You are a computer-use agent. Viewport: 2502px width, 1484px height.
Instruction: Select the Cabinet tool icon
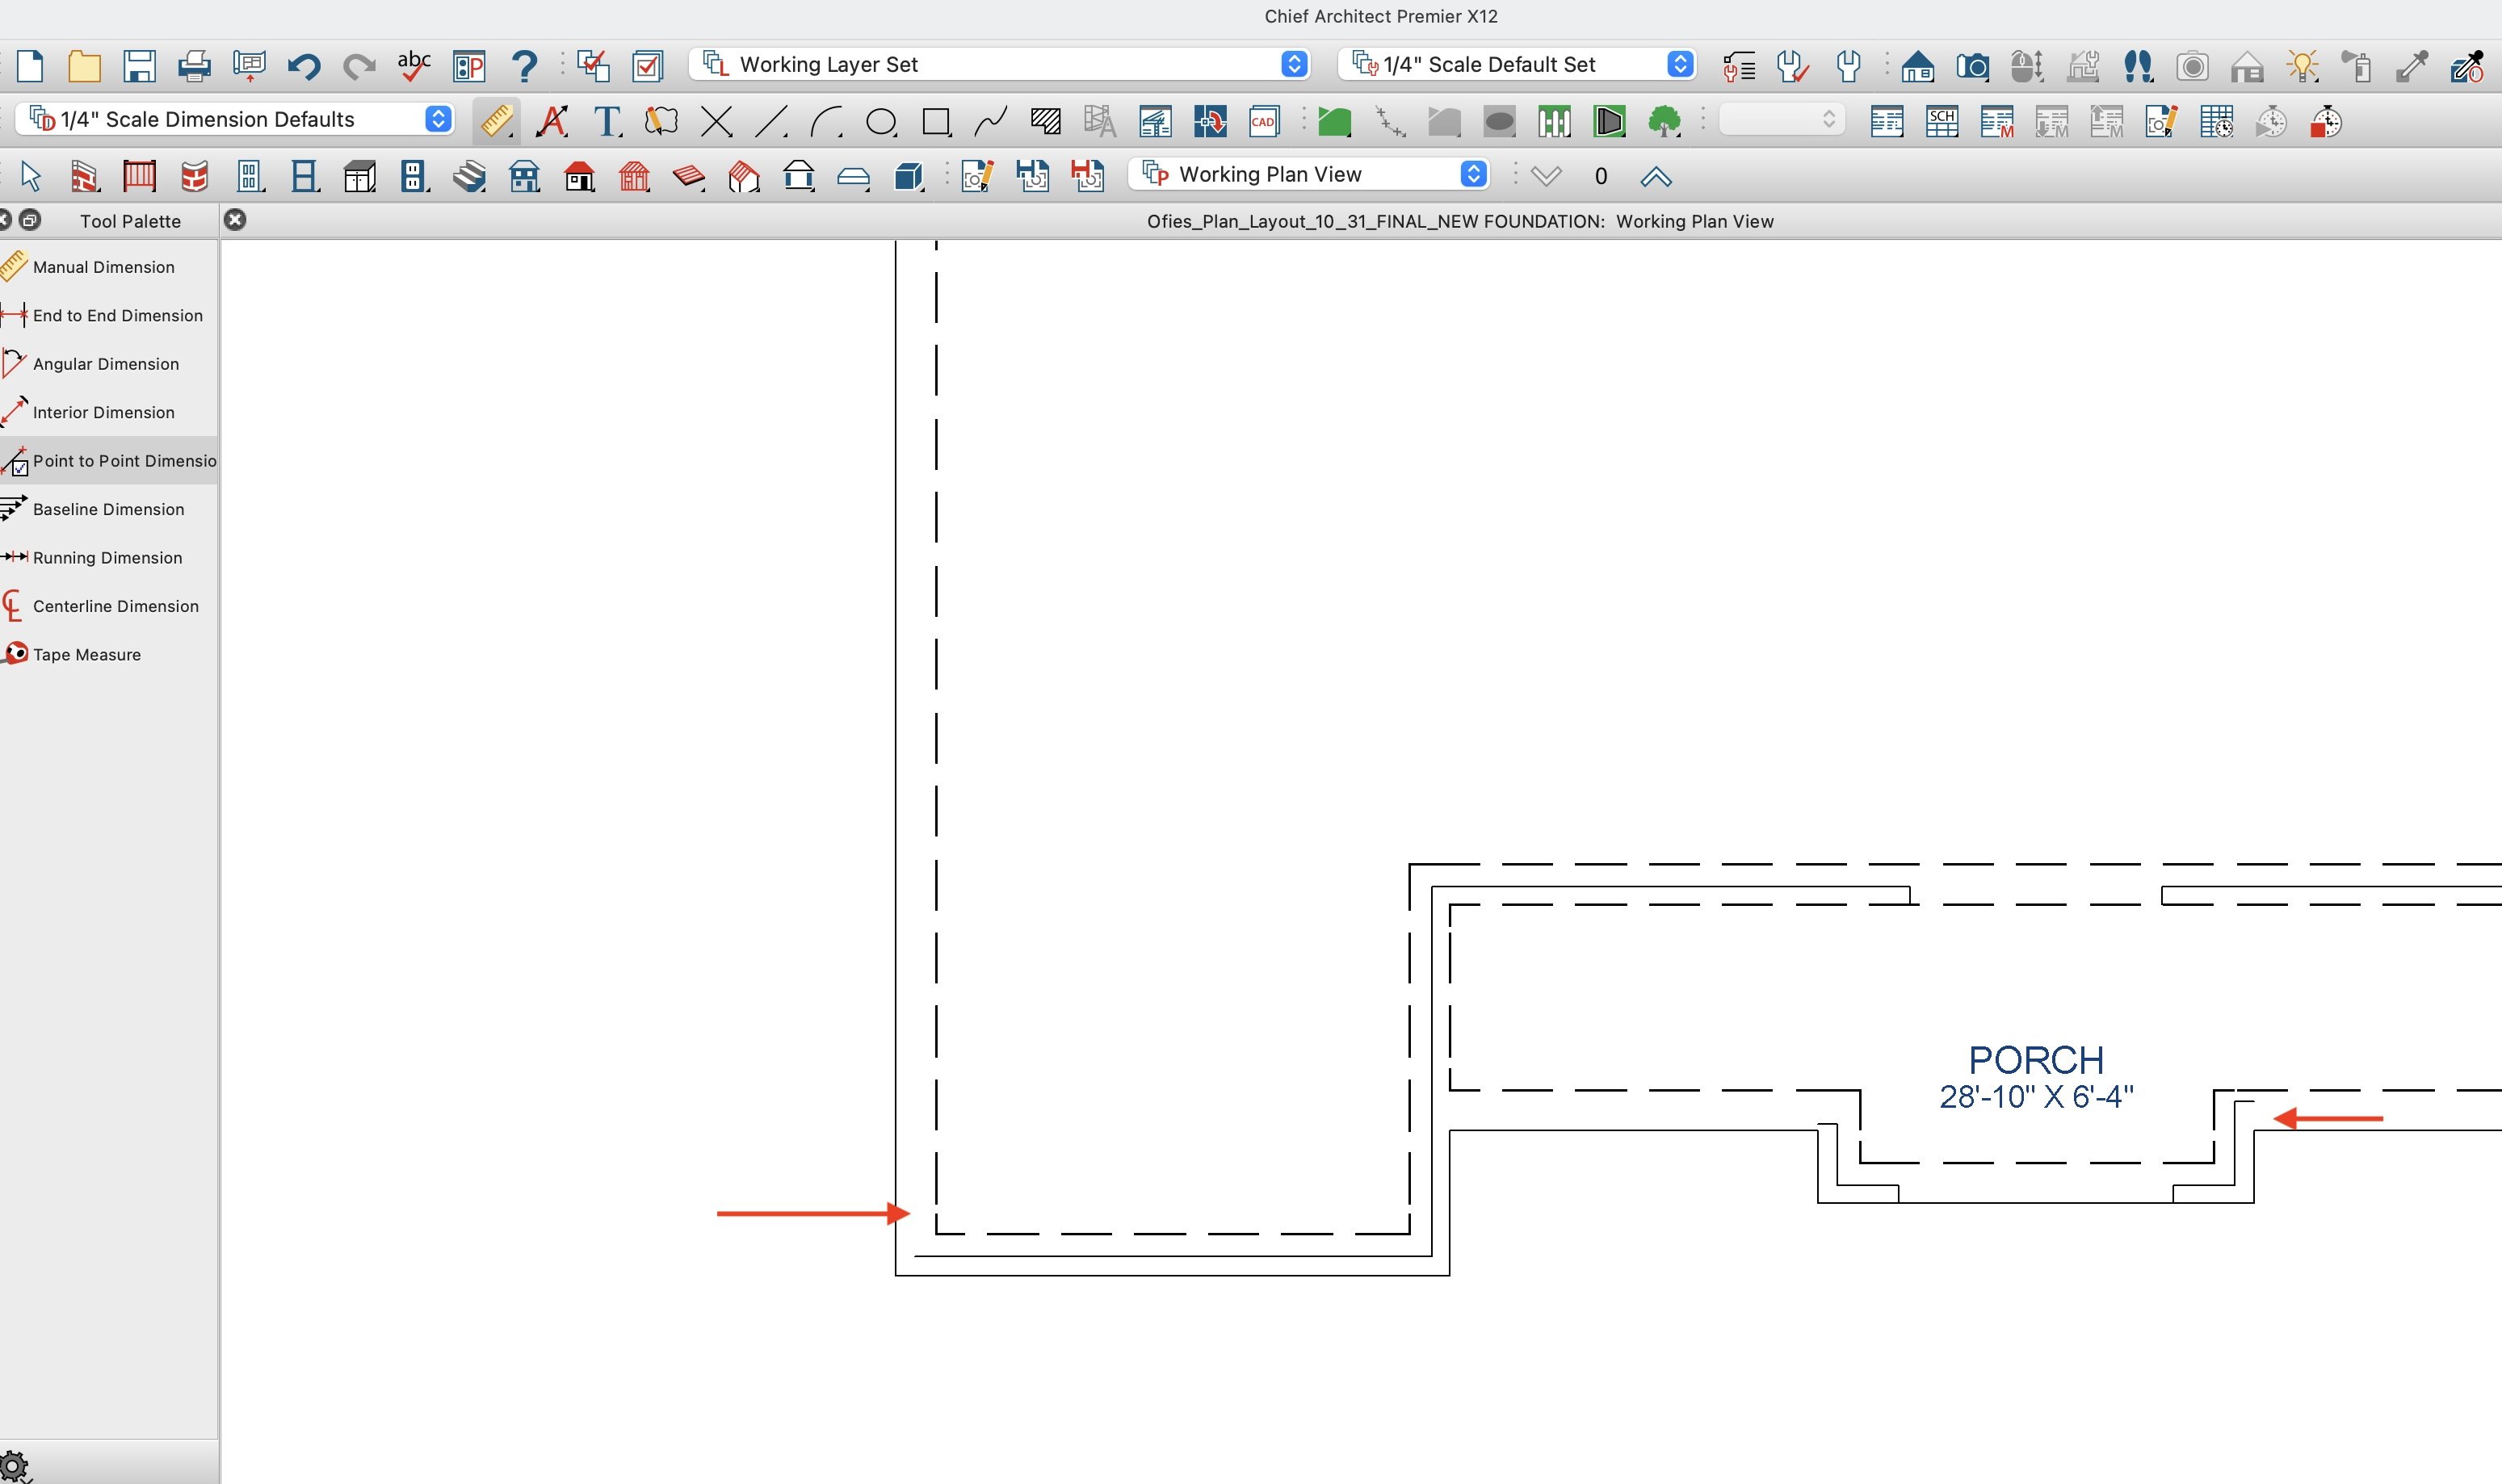click(359, 177)
